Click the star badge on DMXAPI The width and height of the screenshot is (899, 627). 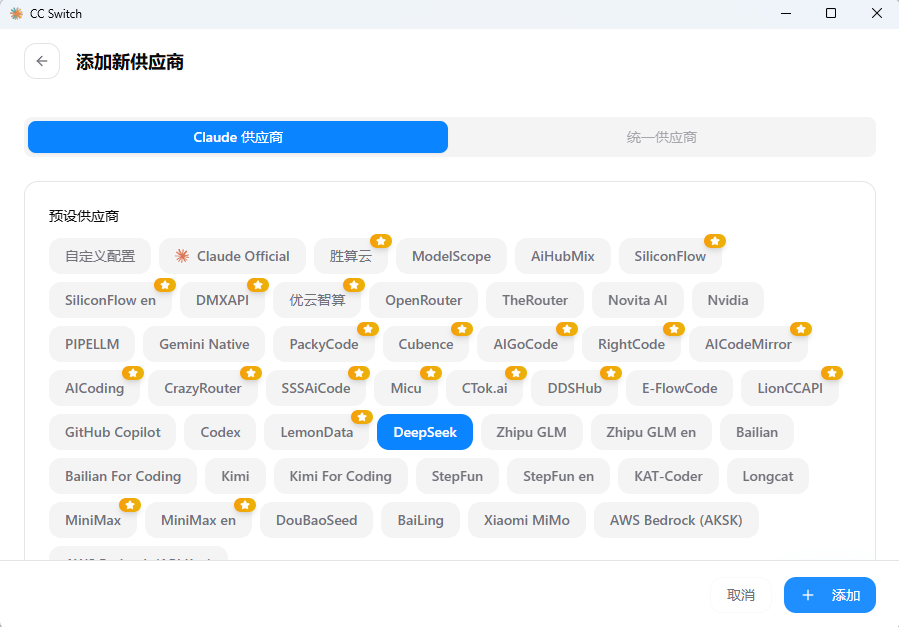click(257, 285)
